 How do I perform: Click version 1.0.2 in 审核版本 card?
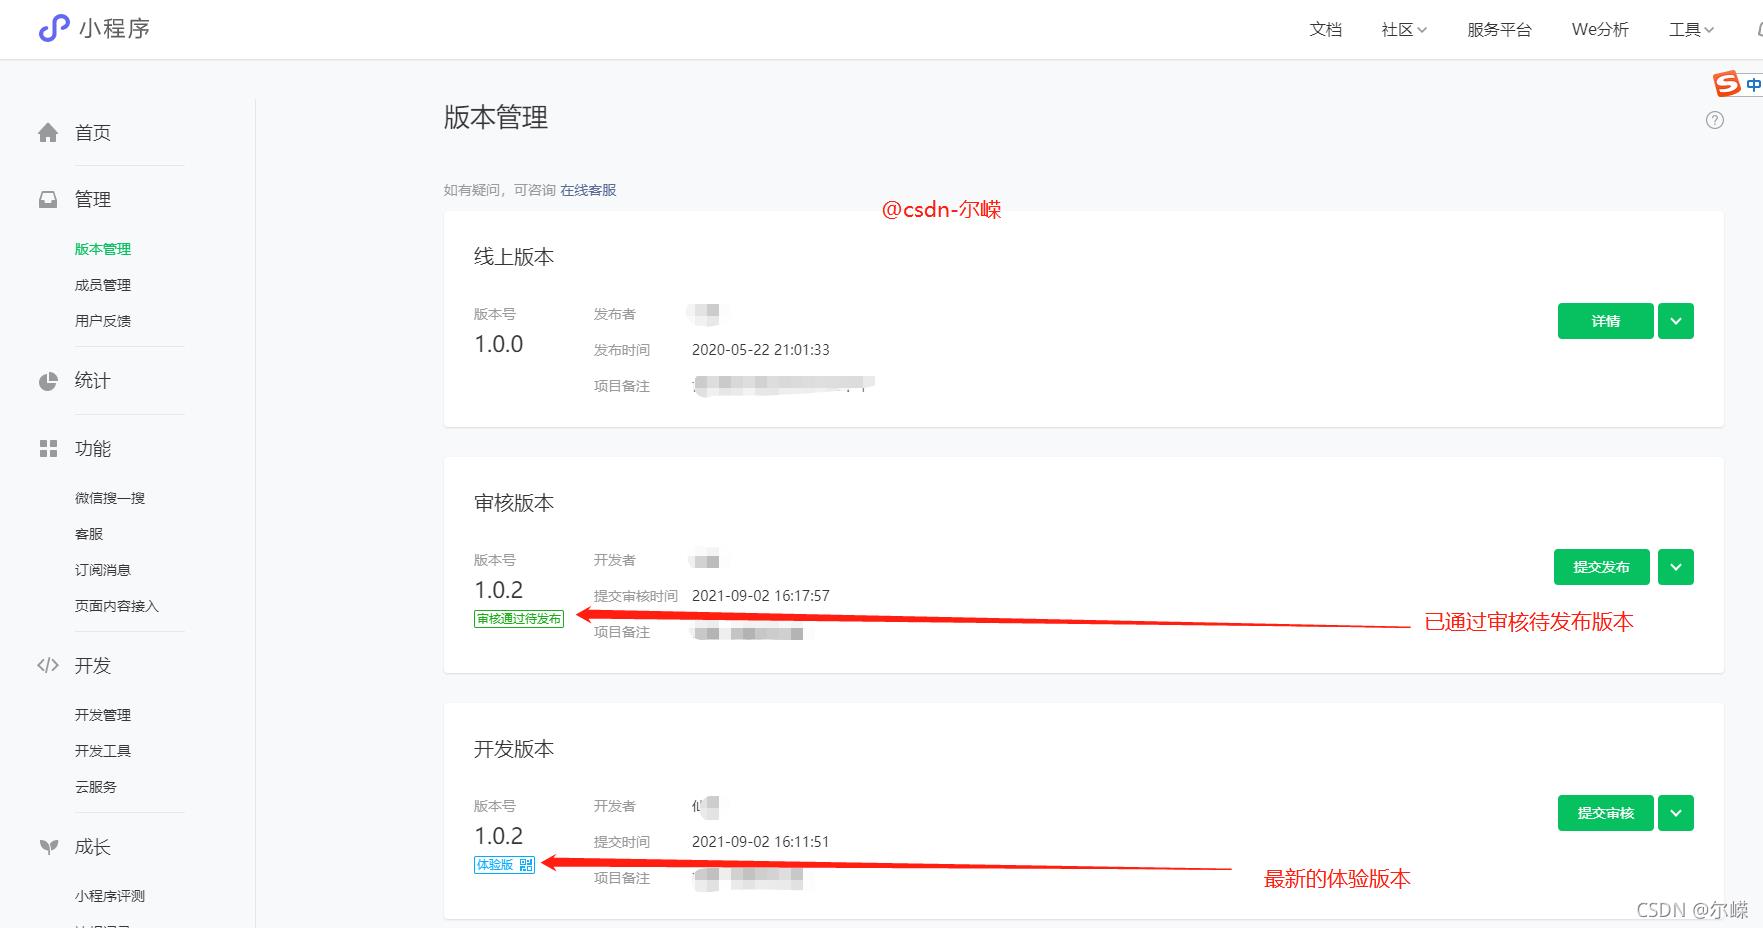(x=499, y=590)
